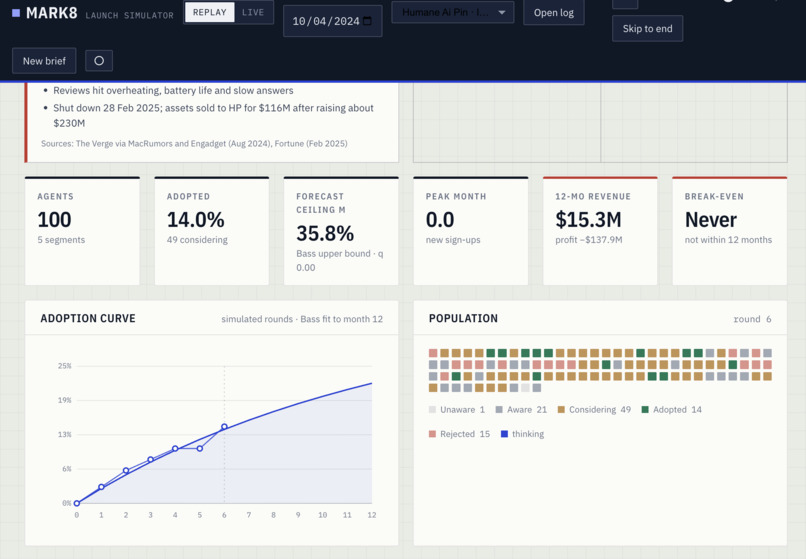Click the Peak month value 0.0

point(440,220)
